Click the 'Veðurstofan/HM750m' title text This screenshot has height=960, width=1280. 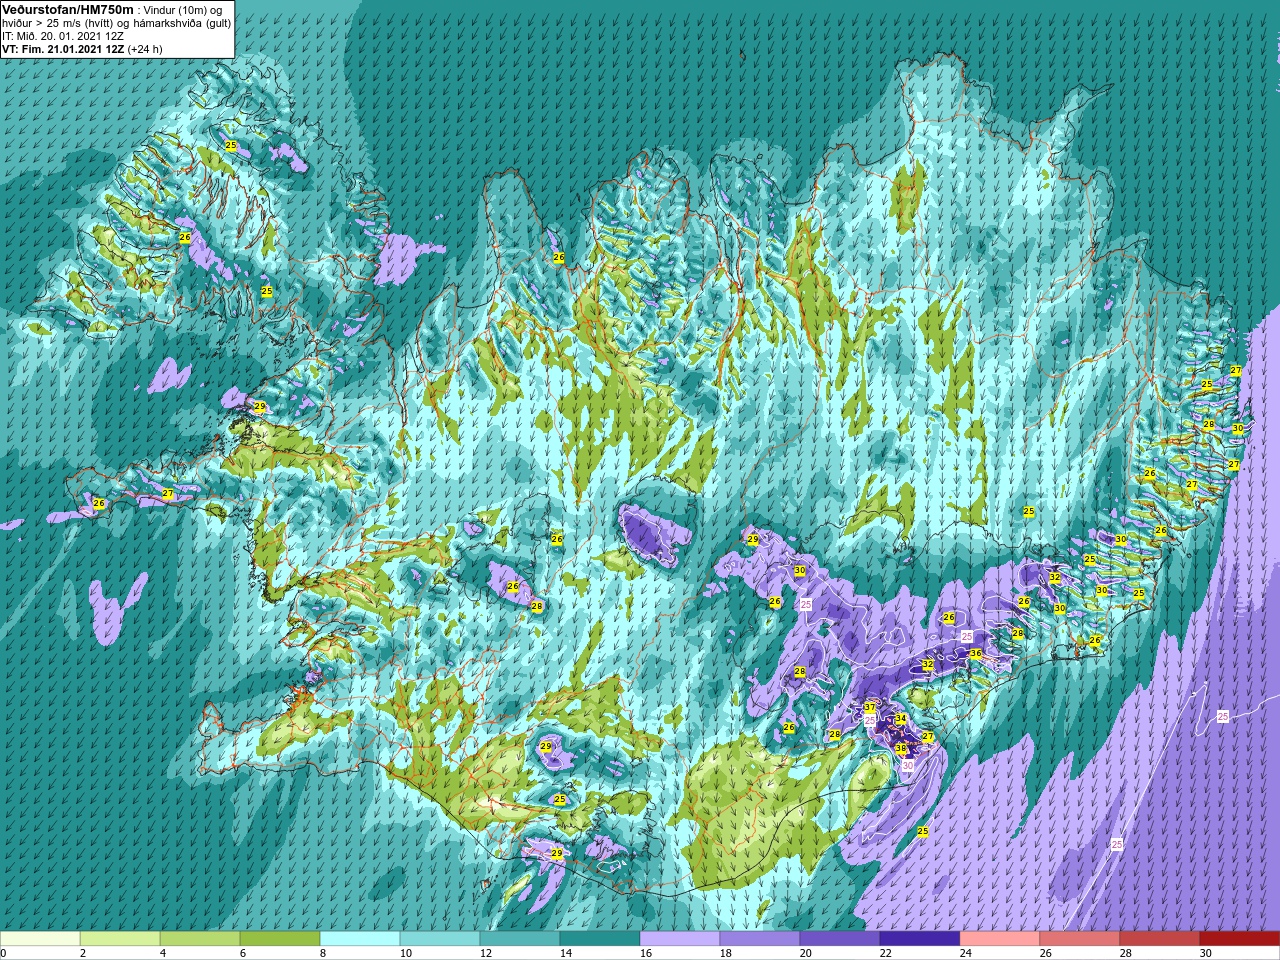coord(67,9)
